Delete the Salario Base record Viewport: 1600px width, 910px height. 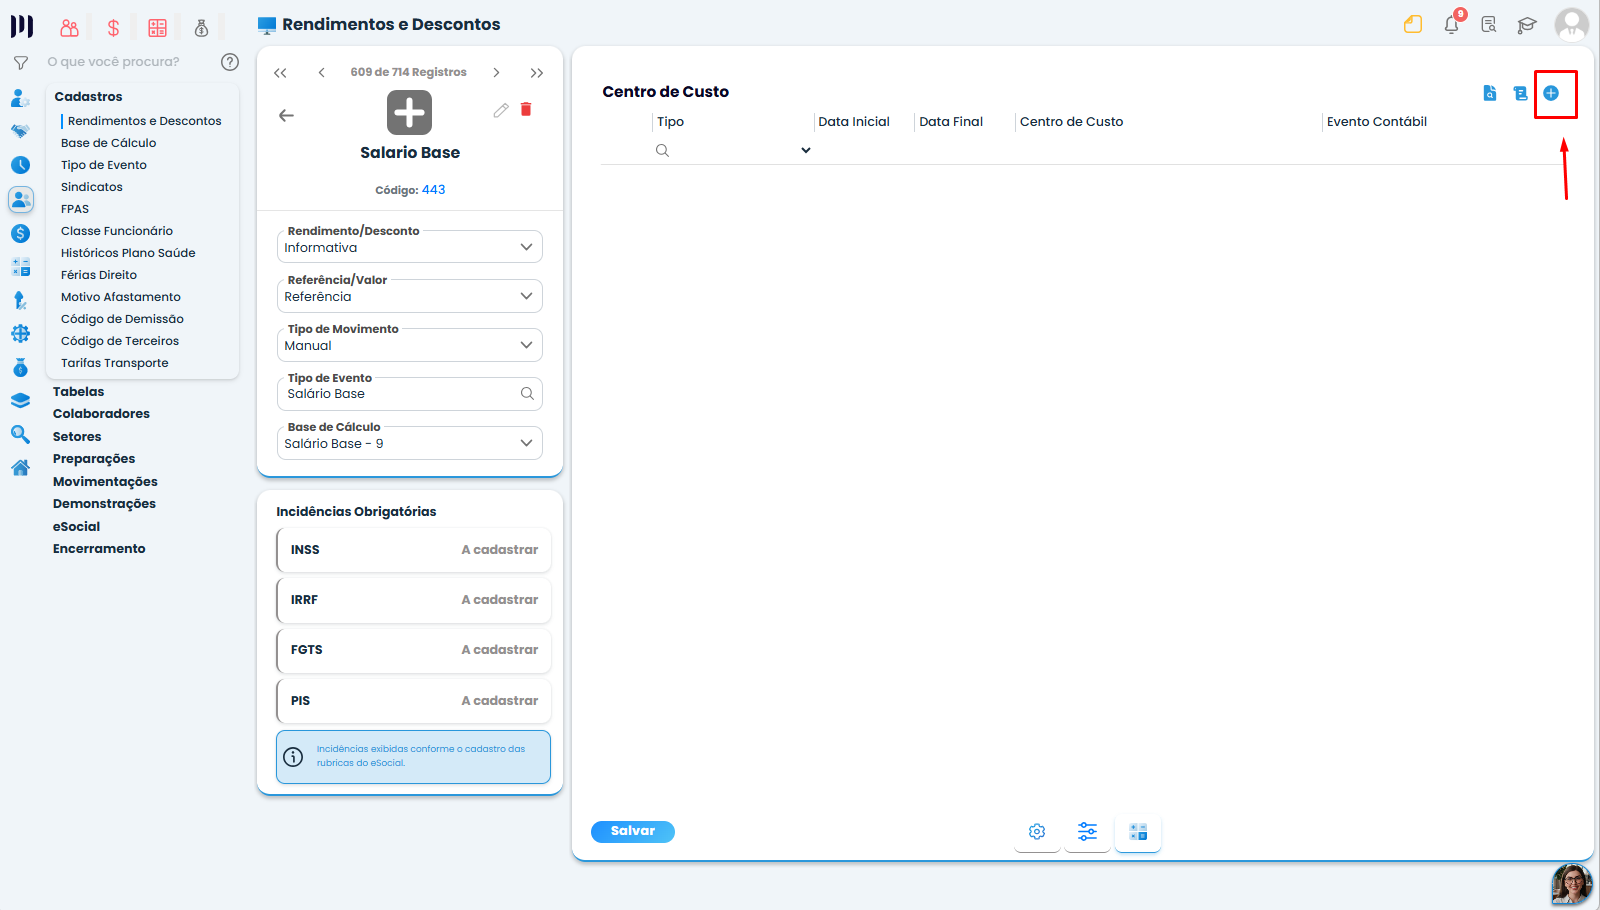526,110
